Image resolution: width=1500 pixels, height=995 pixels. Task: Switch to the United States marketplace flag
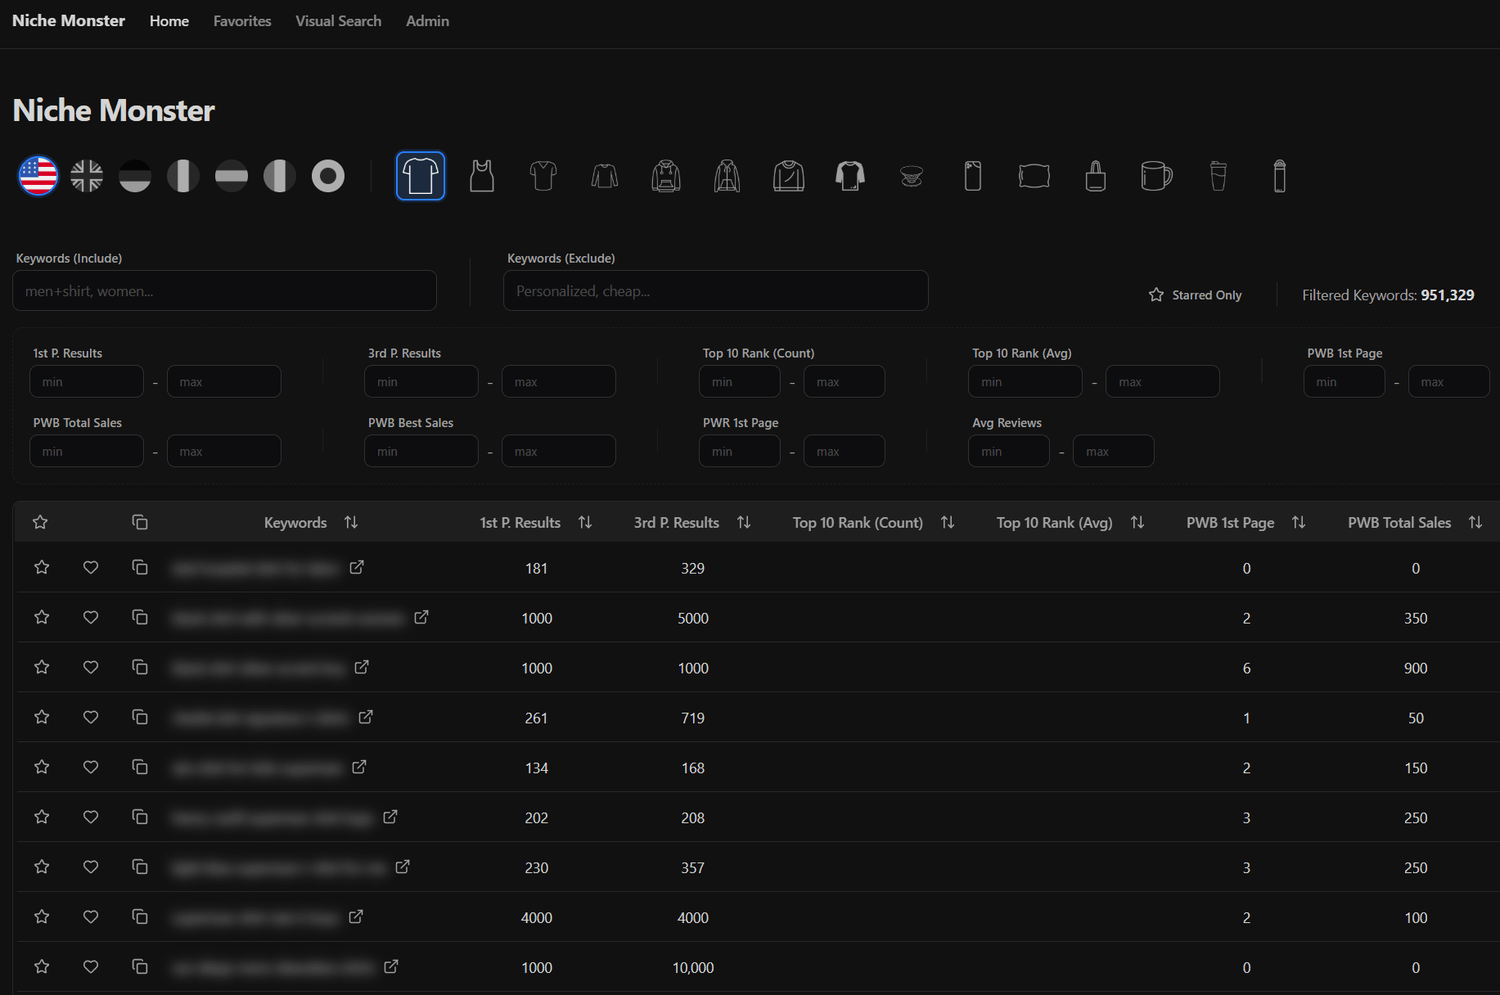point(38,176)
